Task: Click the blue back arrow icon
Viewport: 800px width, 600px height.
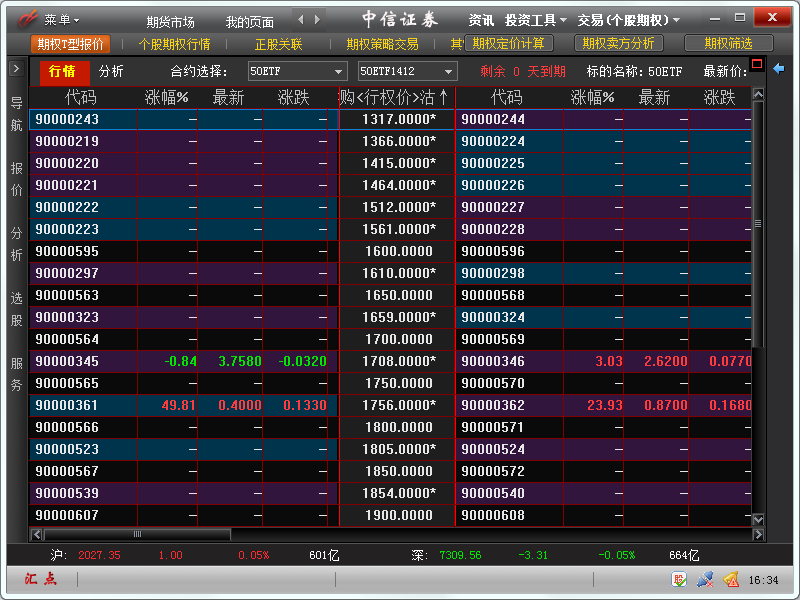Action: pos(779,68)
